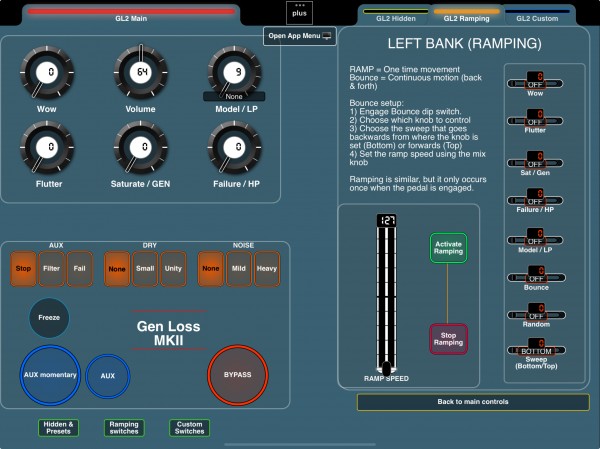Tap the round BYPASS footswitch
The height and width of the screenshot is (449, 600).
tap(238, 375)
